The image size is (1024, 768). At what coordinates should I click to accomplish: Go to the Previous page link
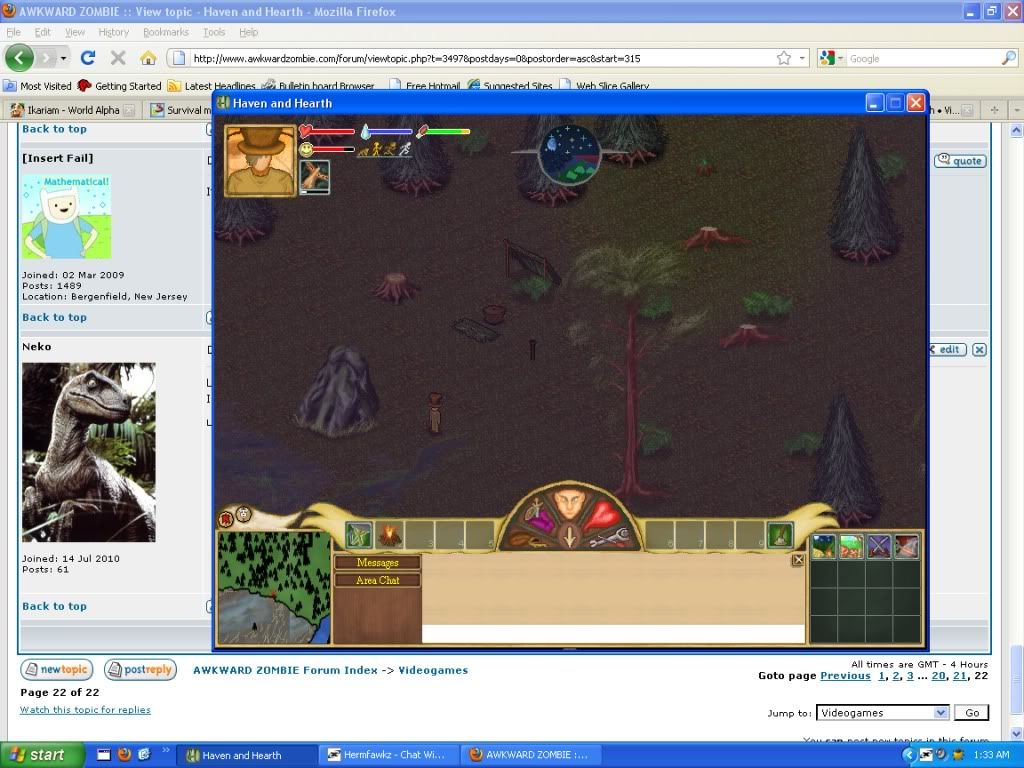pos(845,676)
